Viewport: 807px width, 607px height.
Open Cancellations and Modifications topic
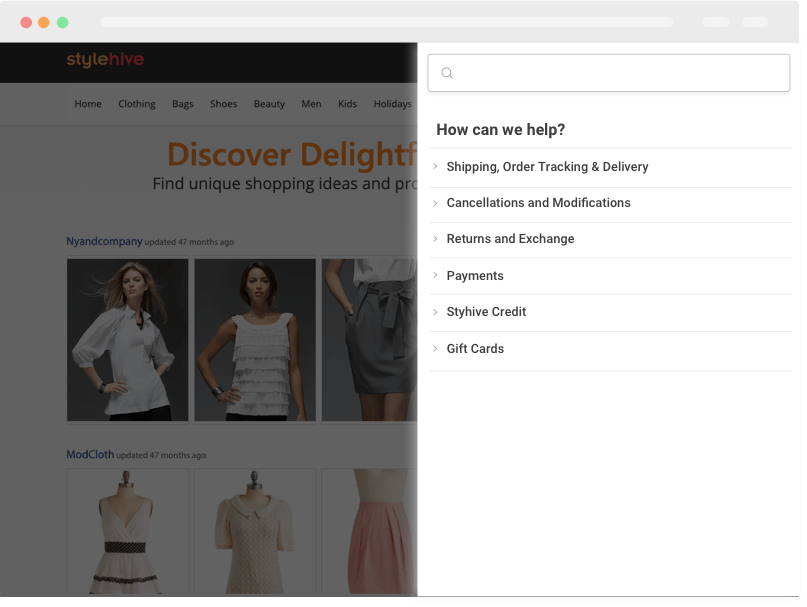click(538, 203)
